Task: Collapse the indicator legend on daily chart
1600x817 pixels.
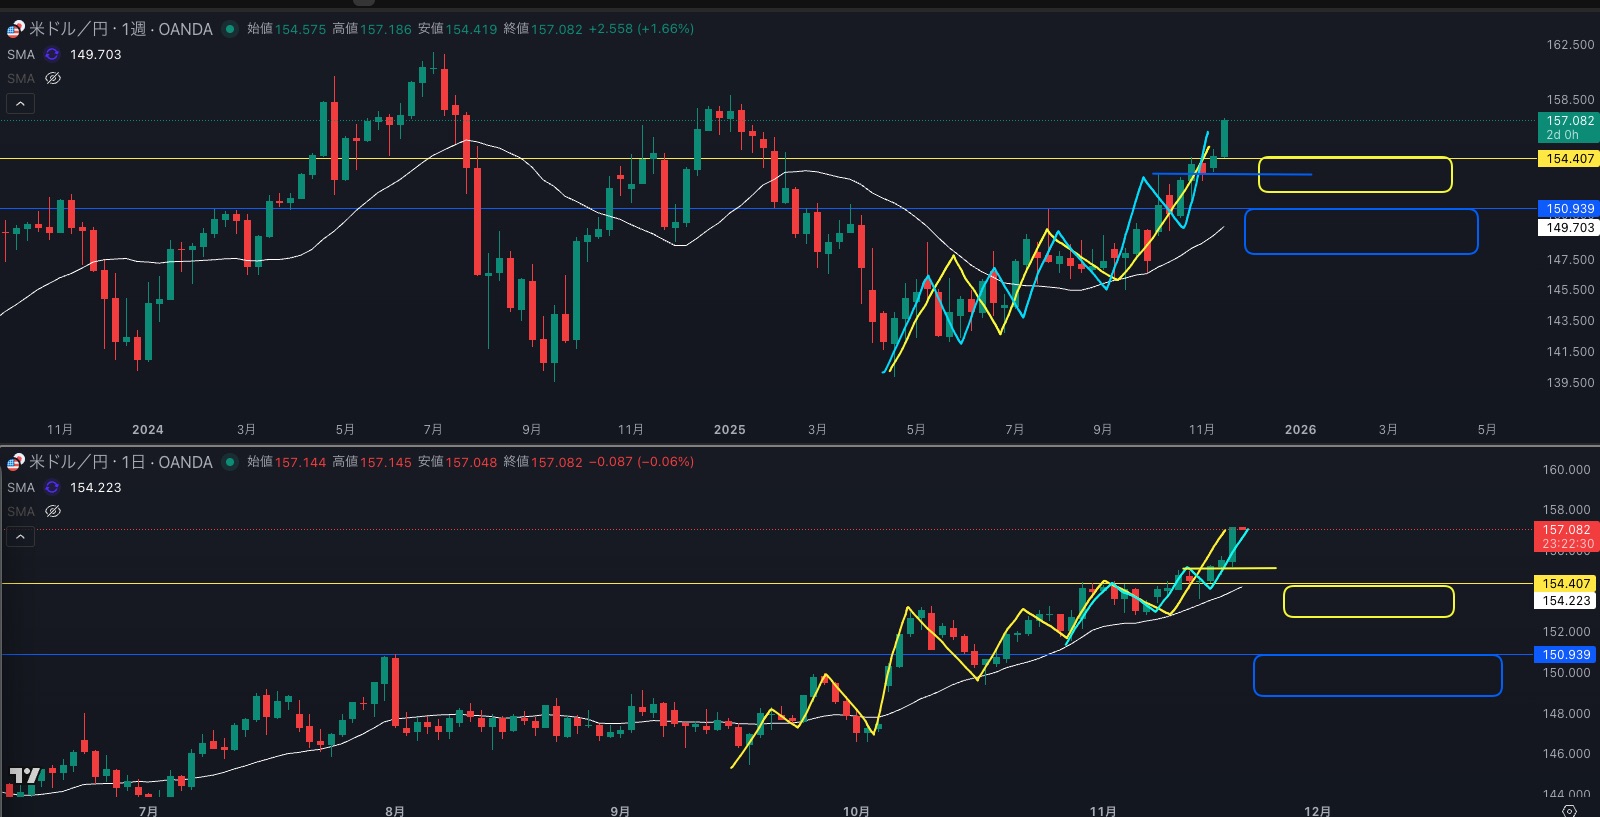Action: (x=20, y=537)
